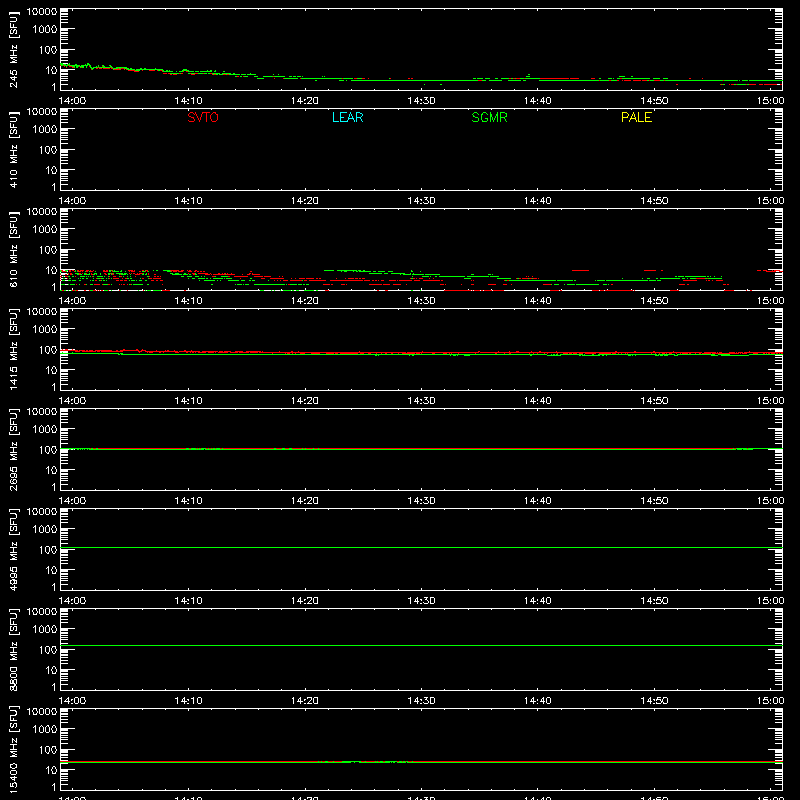
Task: Click the red SVTO station legend label
Action: tap(203, 117)
